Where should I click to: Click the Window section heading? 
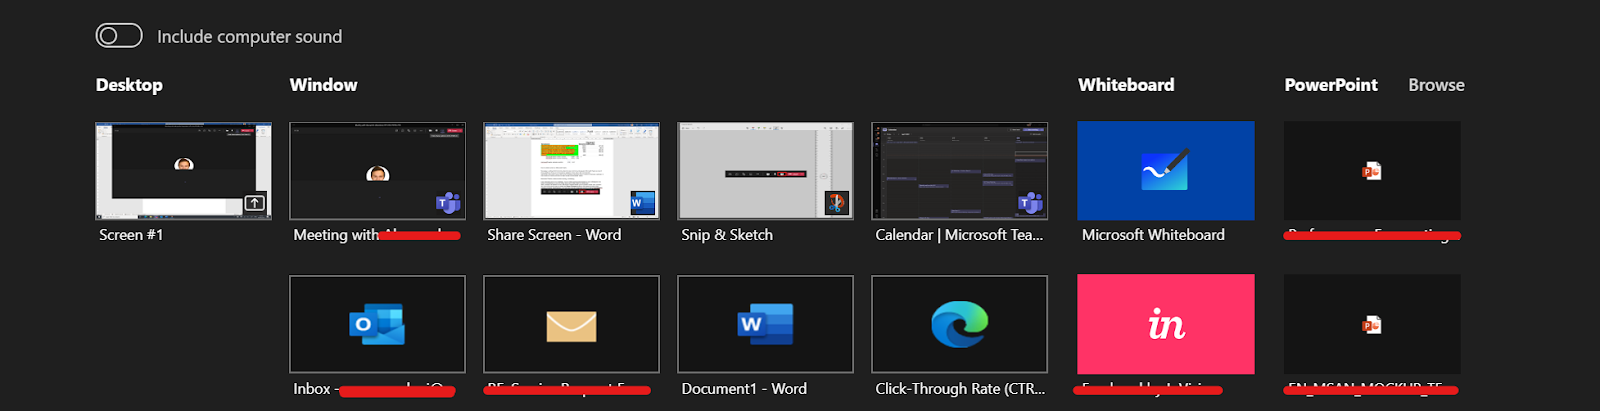pyautogui.click(x=323, y=85)
